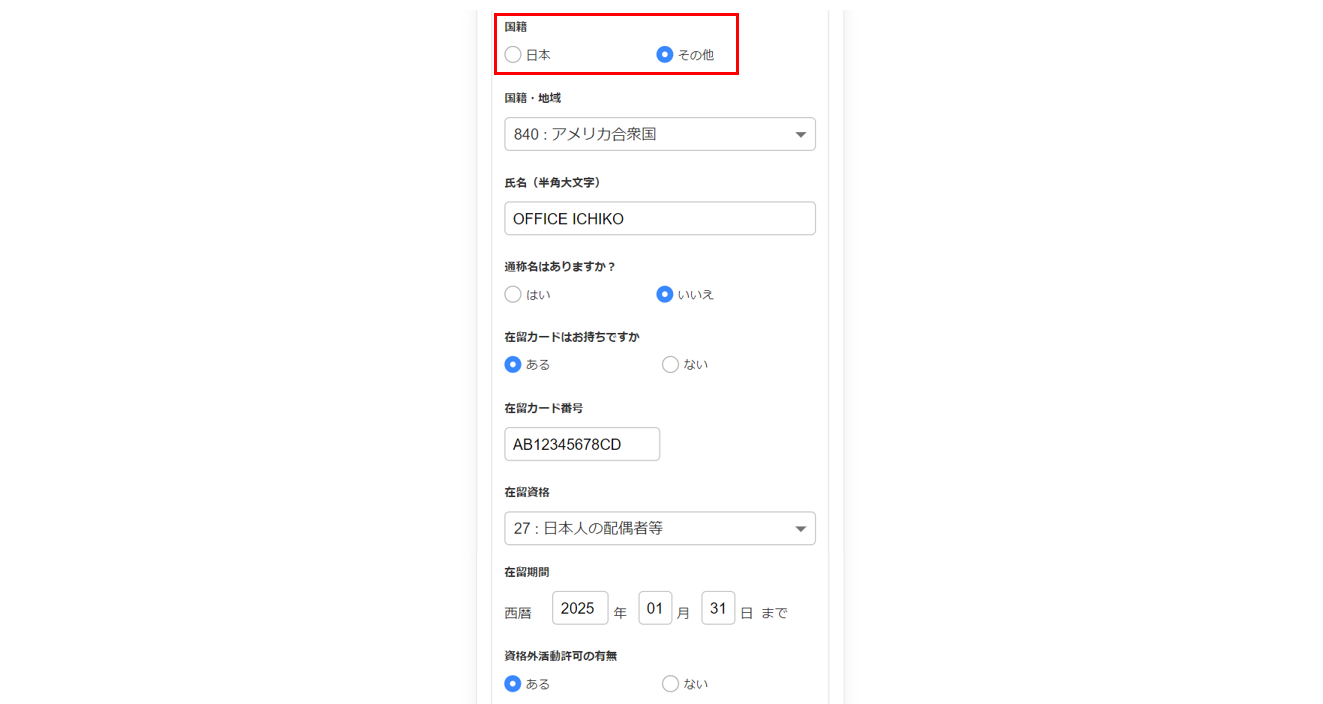
Task: Choose はい for 通称名 question
Action: pyautogui.click(x=513, y=295)
